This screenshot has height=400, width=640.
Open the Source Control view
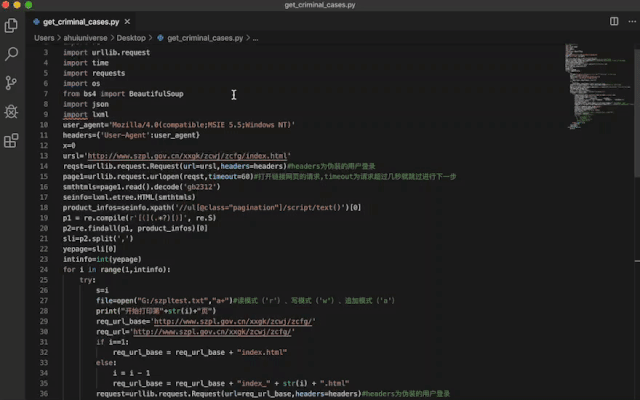pyautogui.click(x=12, y=83)
